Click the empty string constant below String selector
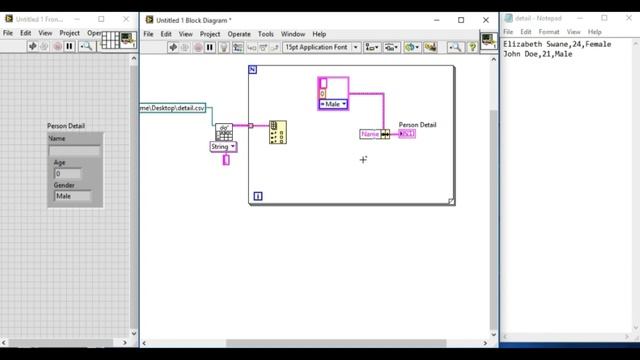The height and width of the screenshot is (360, 640). point(226,160)
